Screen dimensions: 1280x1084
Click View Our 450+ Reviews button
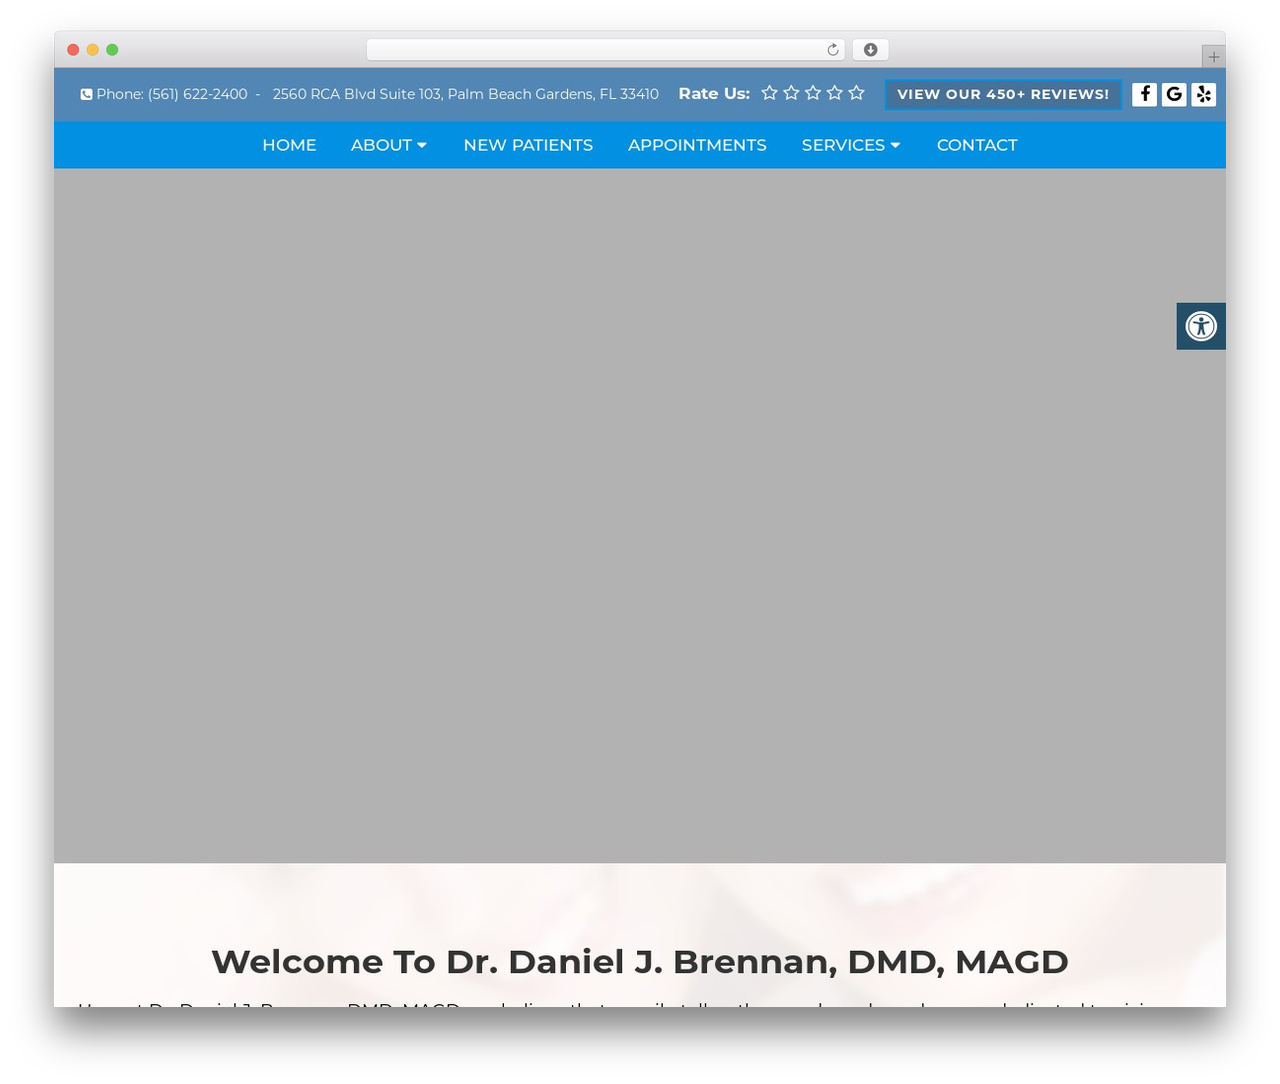(x=1003, y=94)
